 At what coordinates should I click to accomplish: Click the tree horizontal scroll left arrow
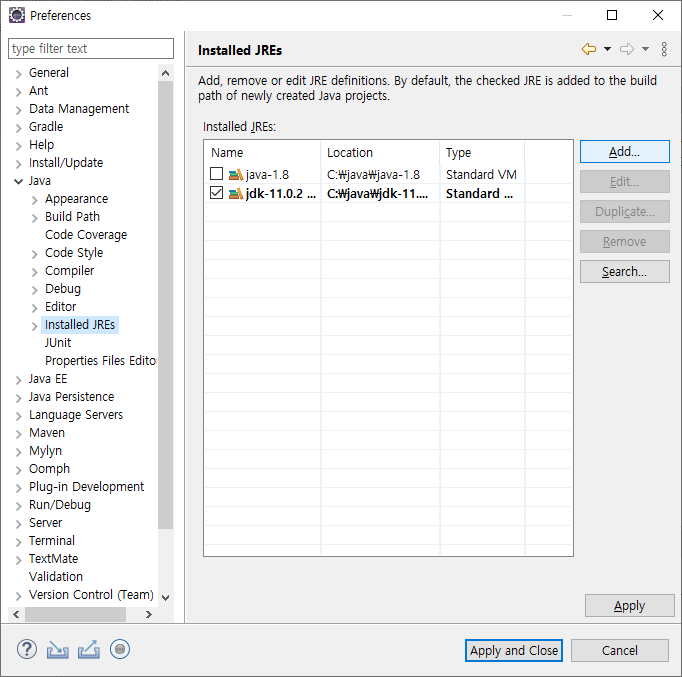16,614
